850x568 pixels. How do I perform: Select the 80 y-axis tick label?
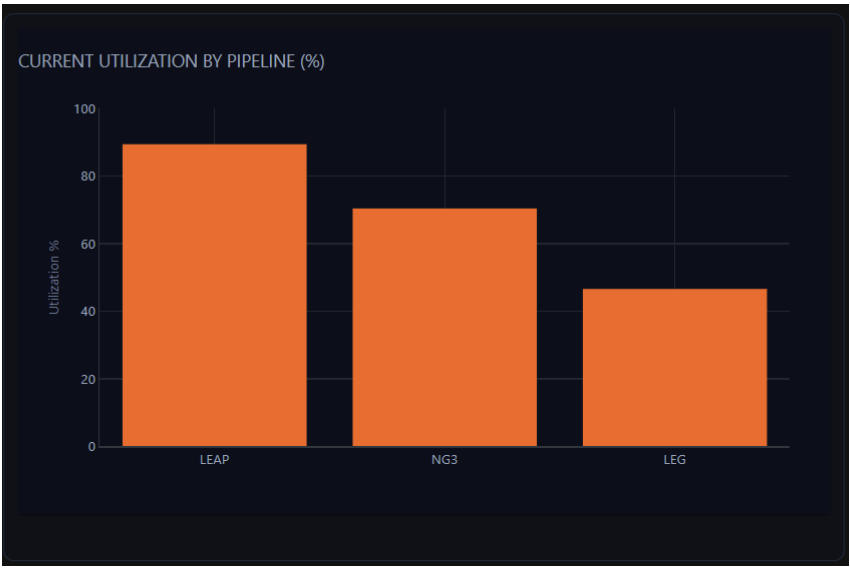tap(87, 177)
